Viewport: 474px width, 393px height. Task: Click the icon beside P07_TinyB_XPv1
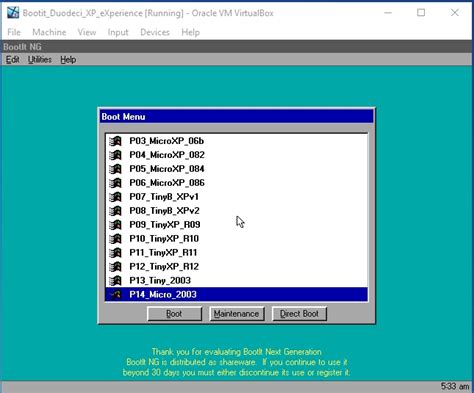point(115,197)
